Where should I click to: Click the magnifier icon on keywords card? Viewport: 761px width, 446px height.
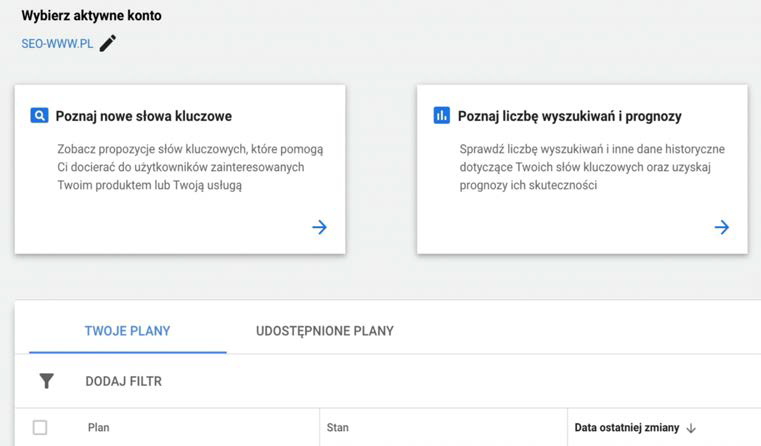click(x=39, y=116)
